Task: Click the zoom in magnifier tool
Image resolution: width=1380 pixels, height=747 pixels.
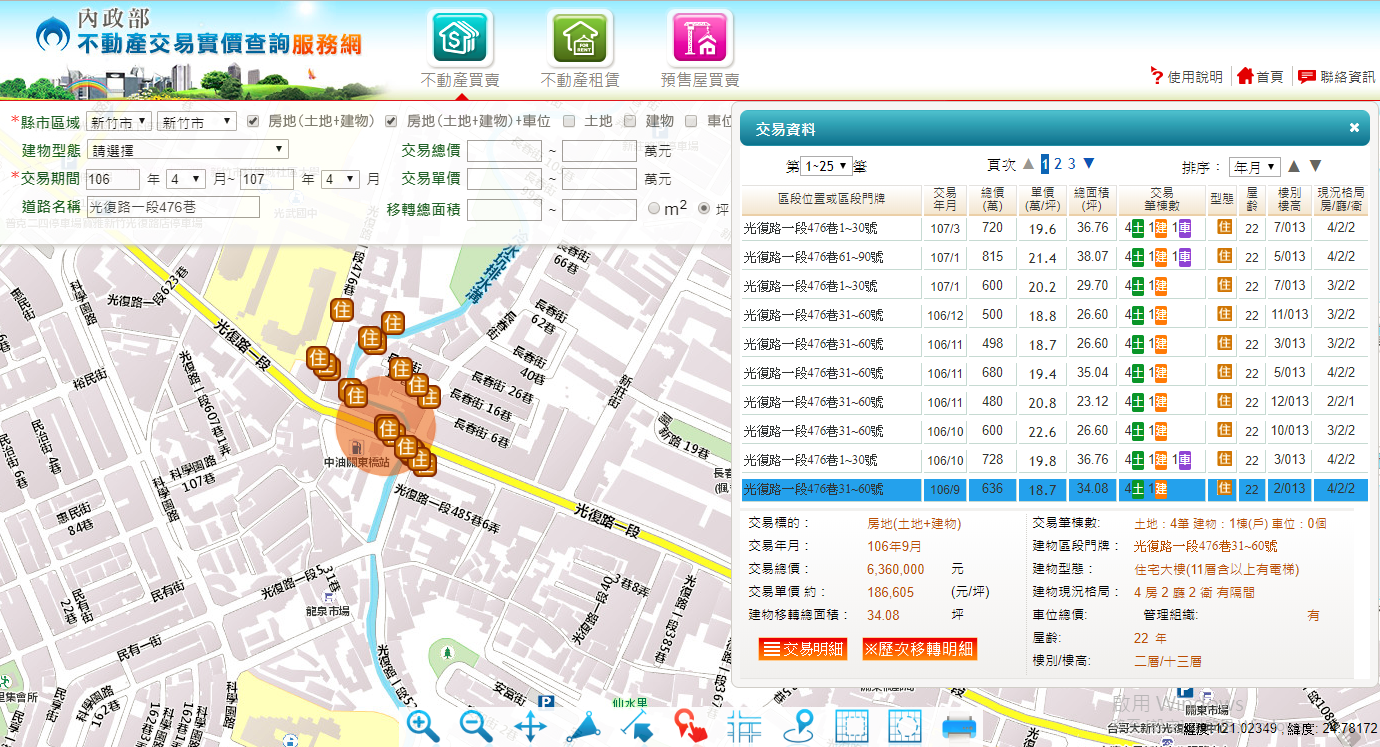Action: coord(423,726)
